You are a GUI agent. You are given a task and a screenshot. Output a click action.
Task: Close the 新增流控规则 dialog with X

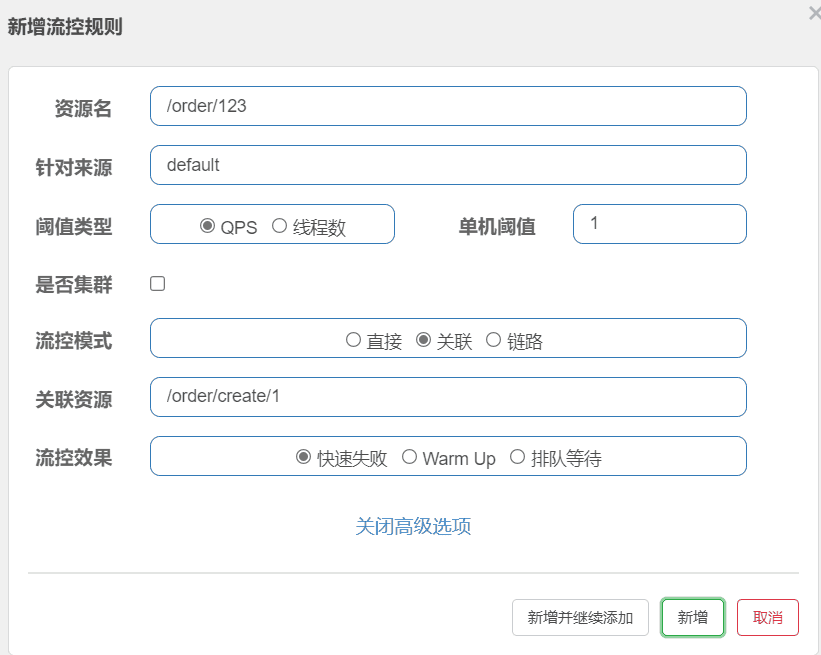pos(813,13)
